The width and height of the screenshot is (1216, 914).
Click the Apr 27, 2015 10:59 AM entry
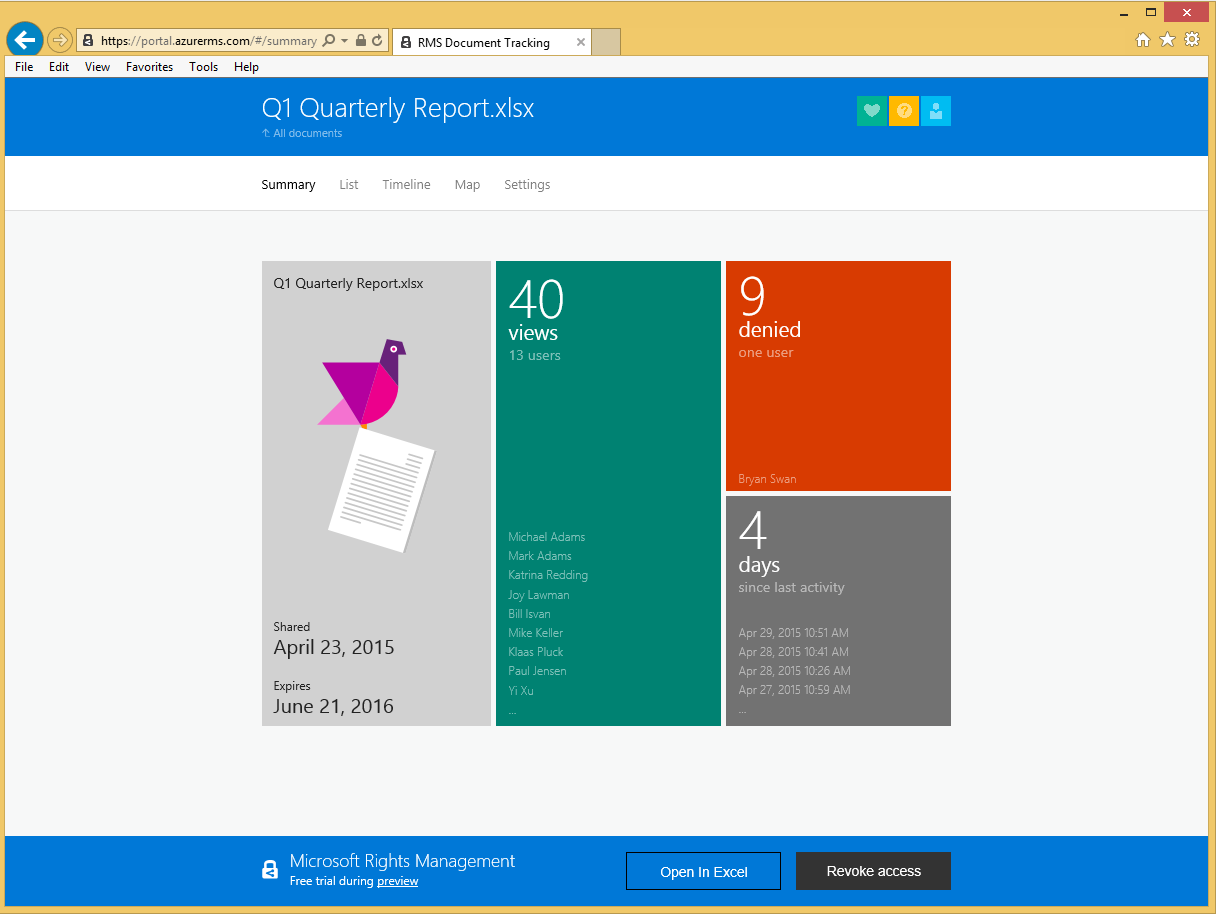794,690
